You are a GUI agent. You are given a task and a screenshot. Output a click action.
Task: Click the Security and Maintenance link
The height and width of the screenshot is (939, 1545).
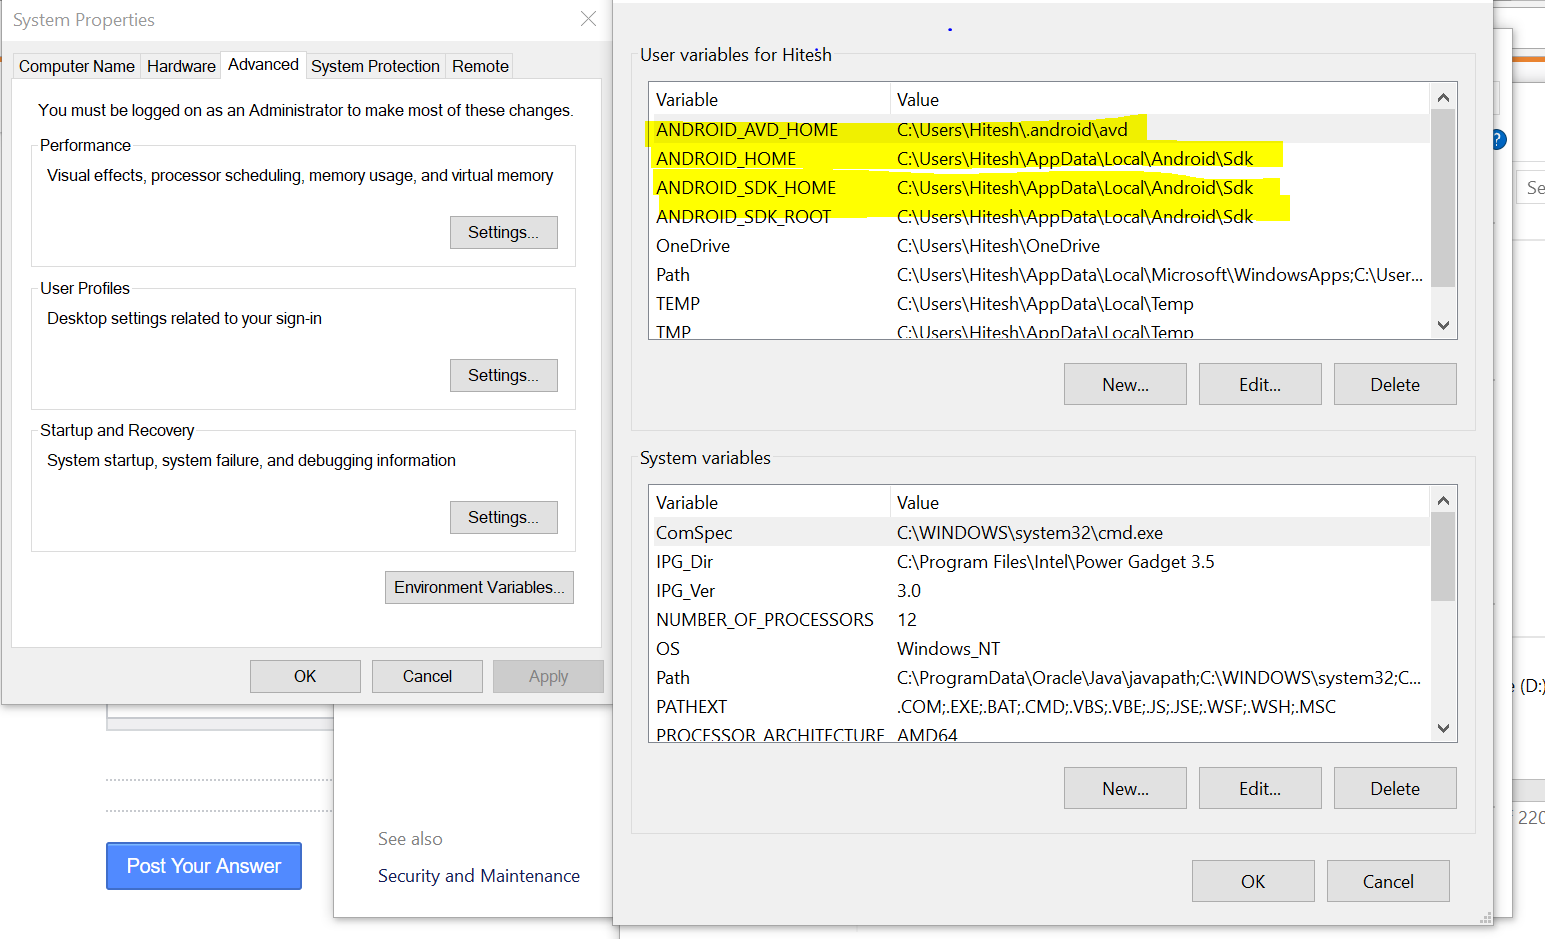478,876
